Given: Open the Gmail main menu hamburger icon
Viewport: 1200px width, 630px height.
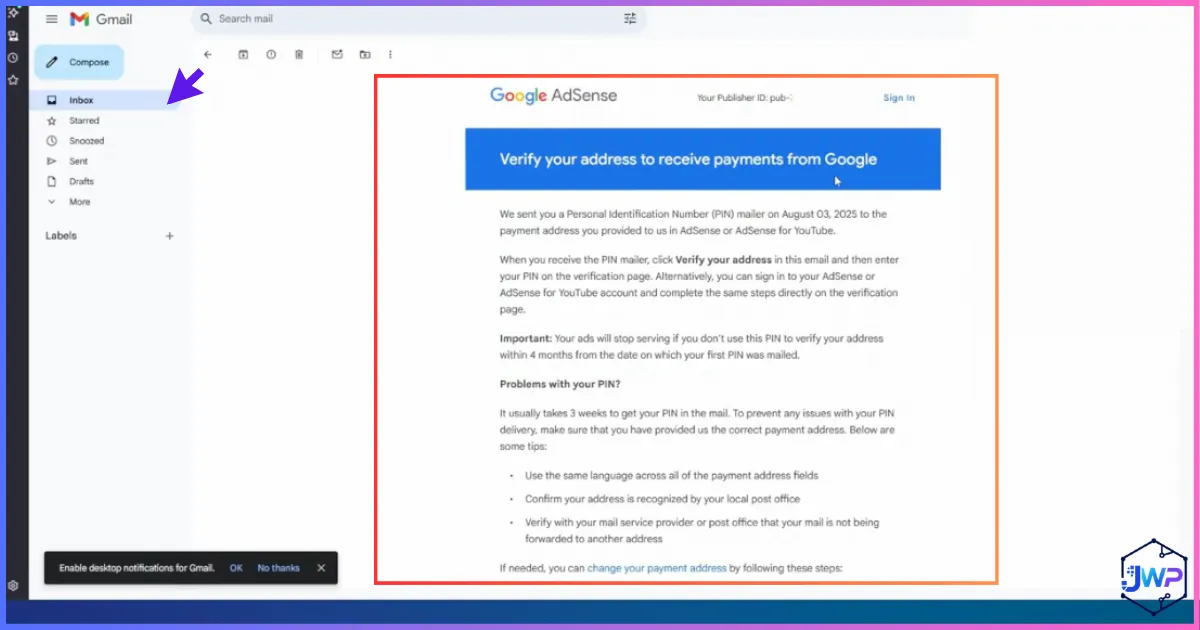Looking at the screenshot, I should [51, 19].
